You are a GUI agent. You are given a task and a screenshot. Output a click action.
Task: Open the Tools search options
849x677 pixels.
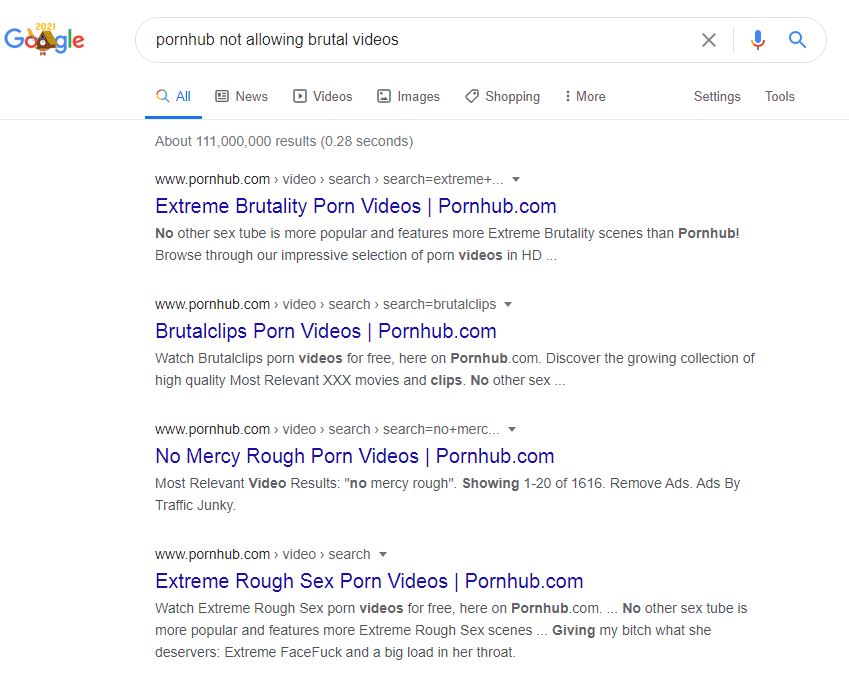tap(780, 97)
